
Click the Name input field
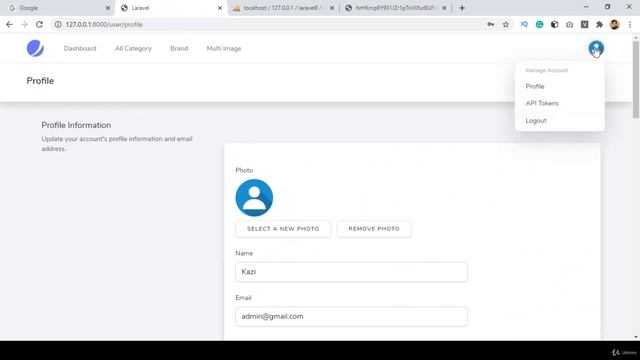click(x=351, y=272)
